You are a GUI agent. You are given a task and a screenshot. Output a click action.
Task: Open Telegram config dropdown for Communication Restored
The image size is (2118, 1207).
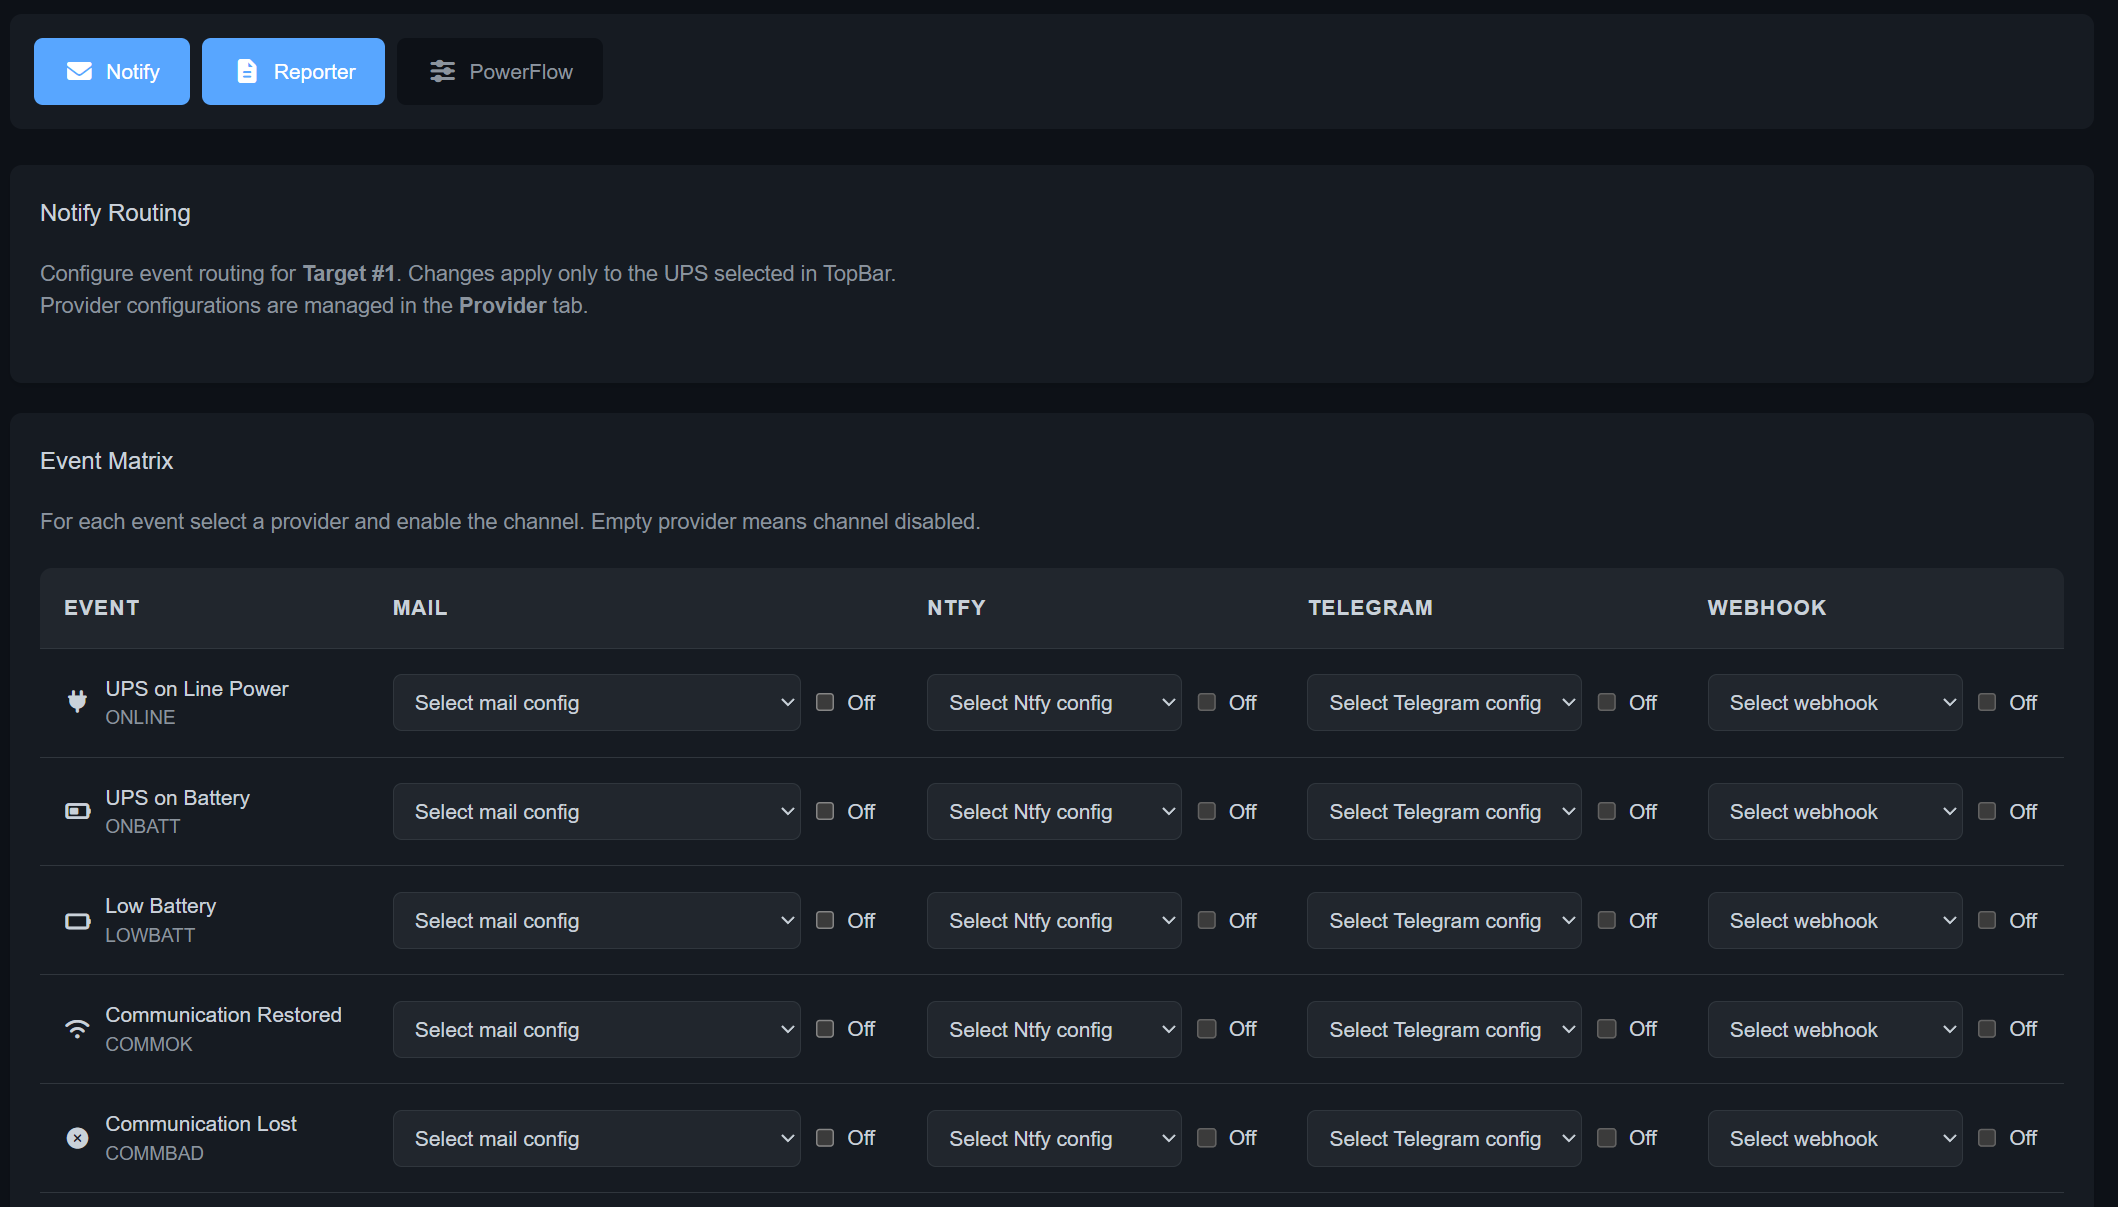click(x=1444, y=1029)
